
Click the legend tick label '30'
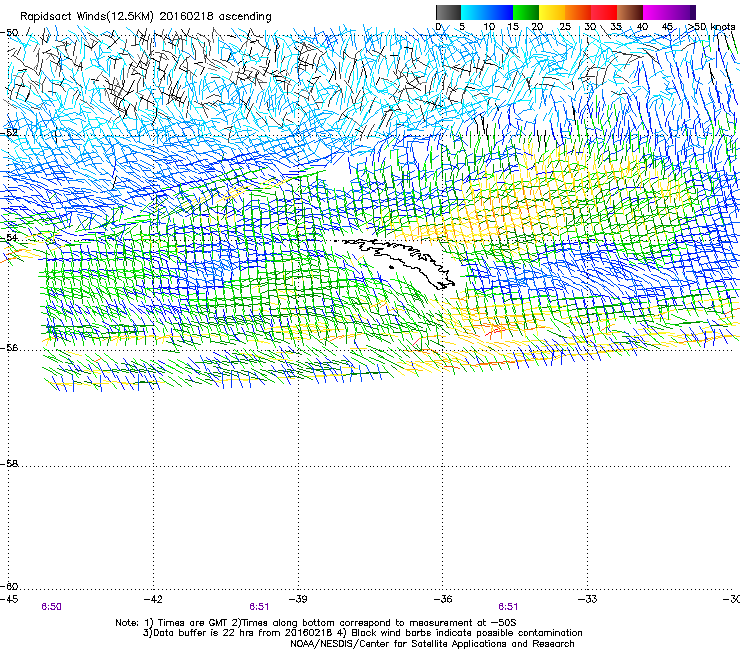click(590, 27)
